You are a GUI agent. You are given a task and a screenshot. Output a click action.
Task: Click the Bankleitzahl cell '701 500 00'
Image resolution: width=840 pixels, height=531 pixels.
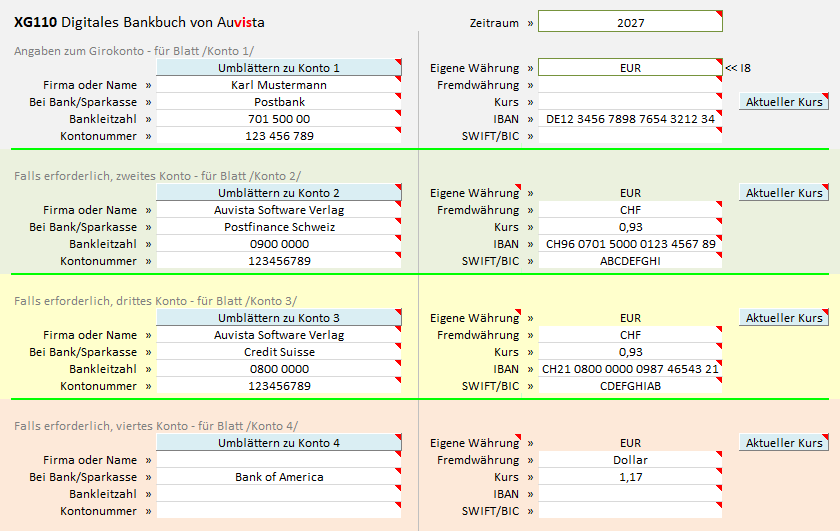tap(278, 119)
